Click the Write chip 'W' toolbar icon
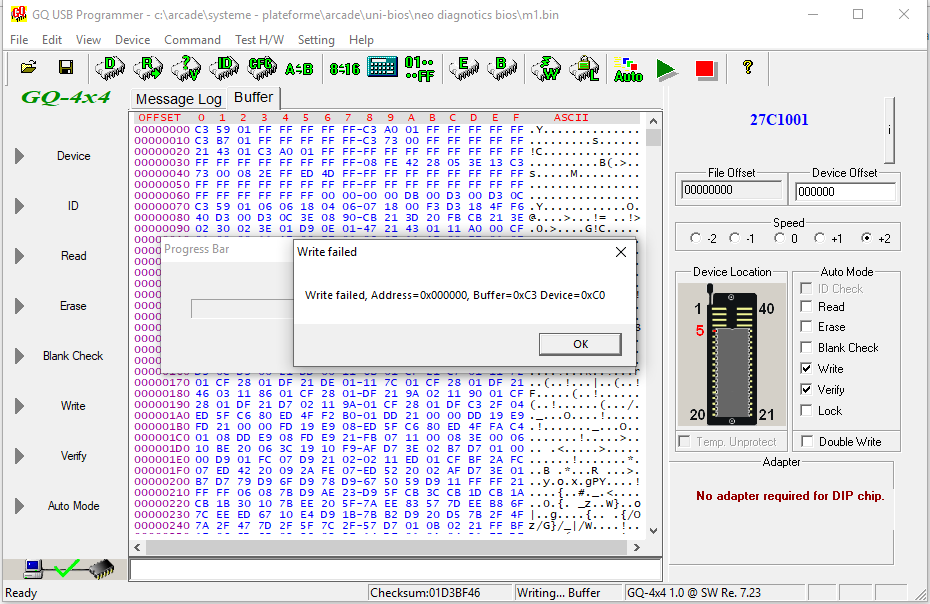The image size is (930, 604). click(547, 68)
